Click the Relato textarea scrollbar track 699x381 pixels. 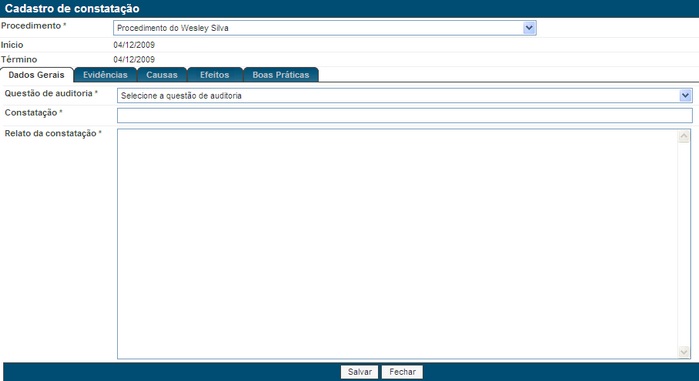(x=684, y=244)
